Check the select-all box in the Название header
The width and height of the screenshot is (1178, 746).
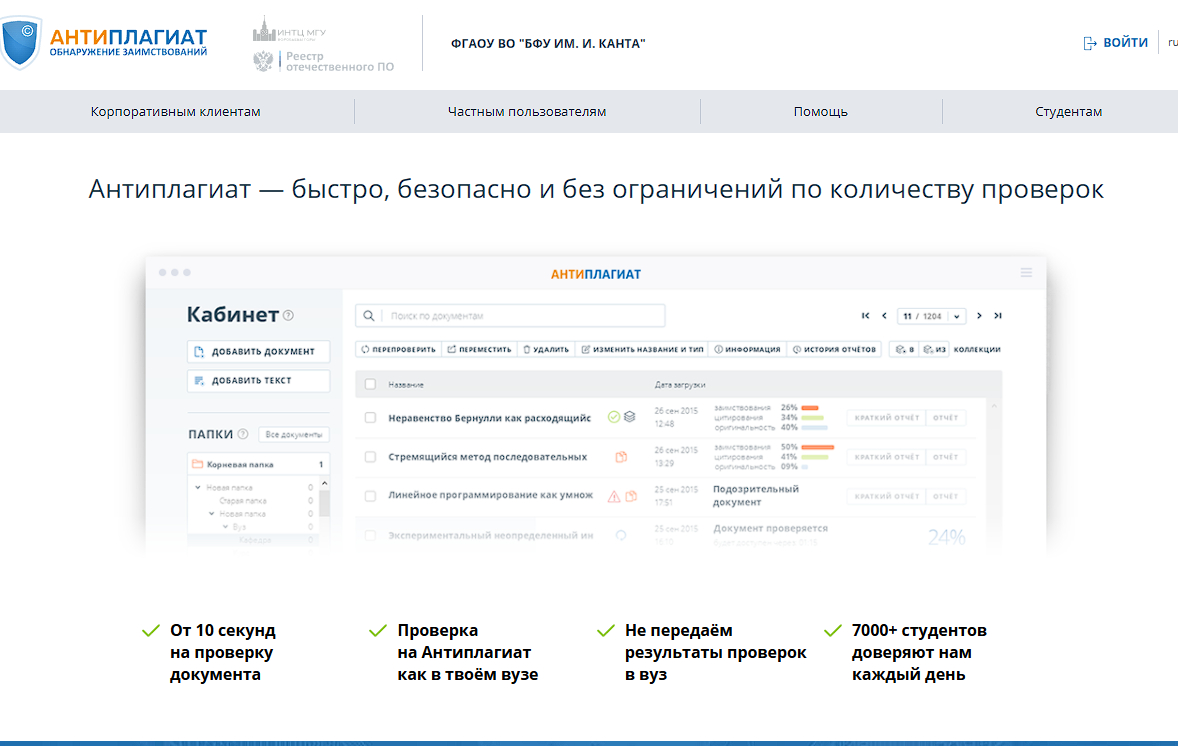tap(369, 384)
